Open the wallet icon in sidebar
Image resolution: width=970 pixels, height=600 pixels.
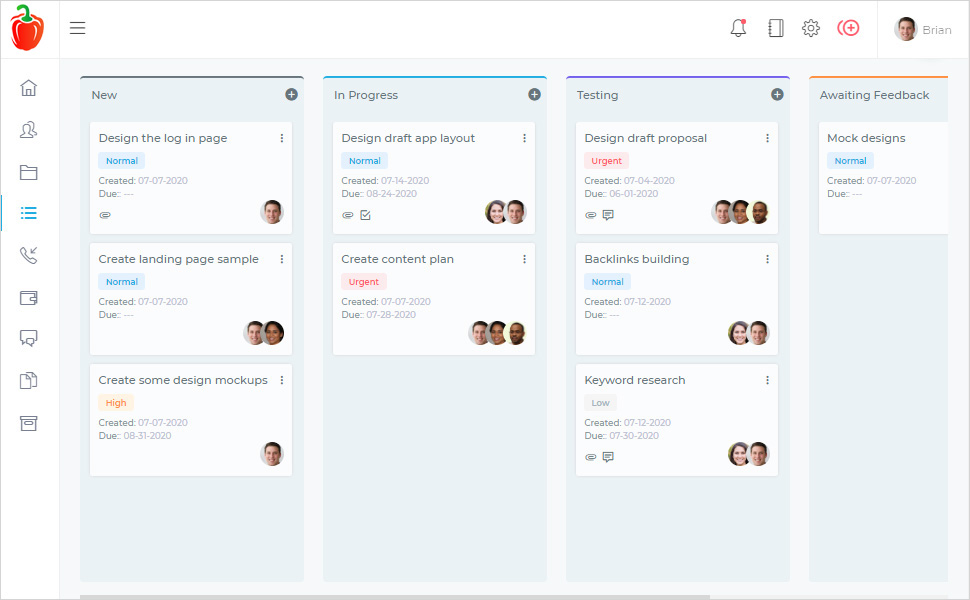(x=29, y=297)
